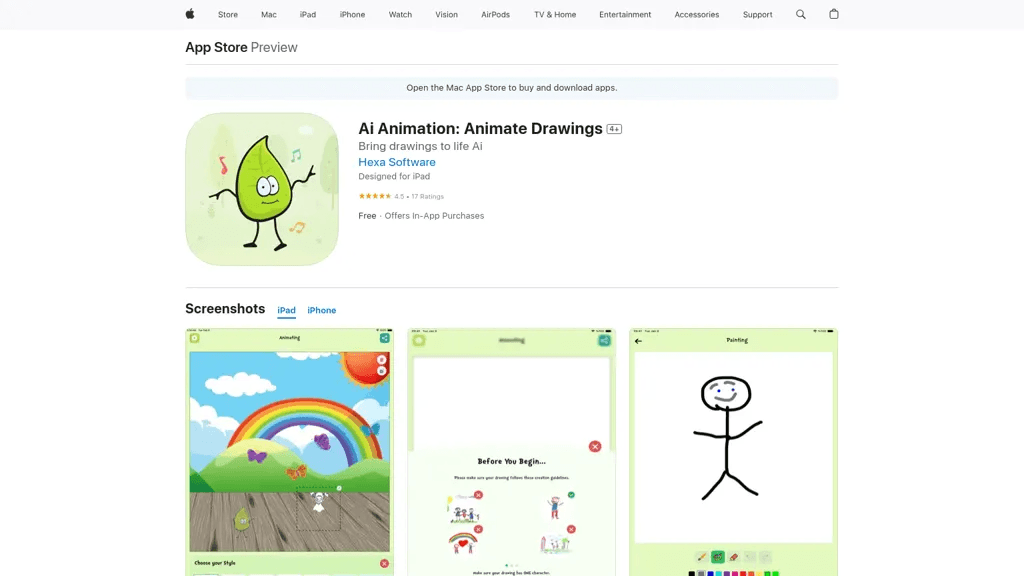Click the 4+ age rating badge
The image size is (1024, 576).
pos(614,129)
